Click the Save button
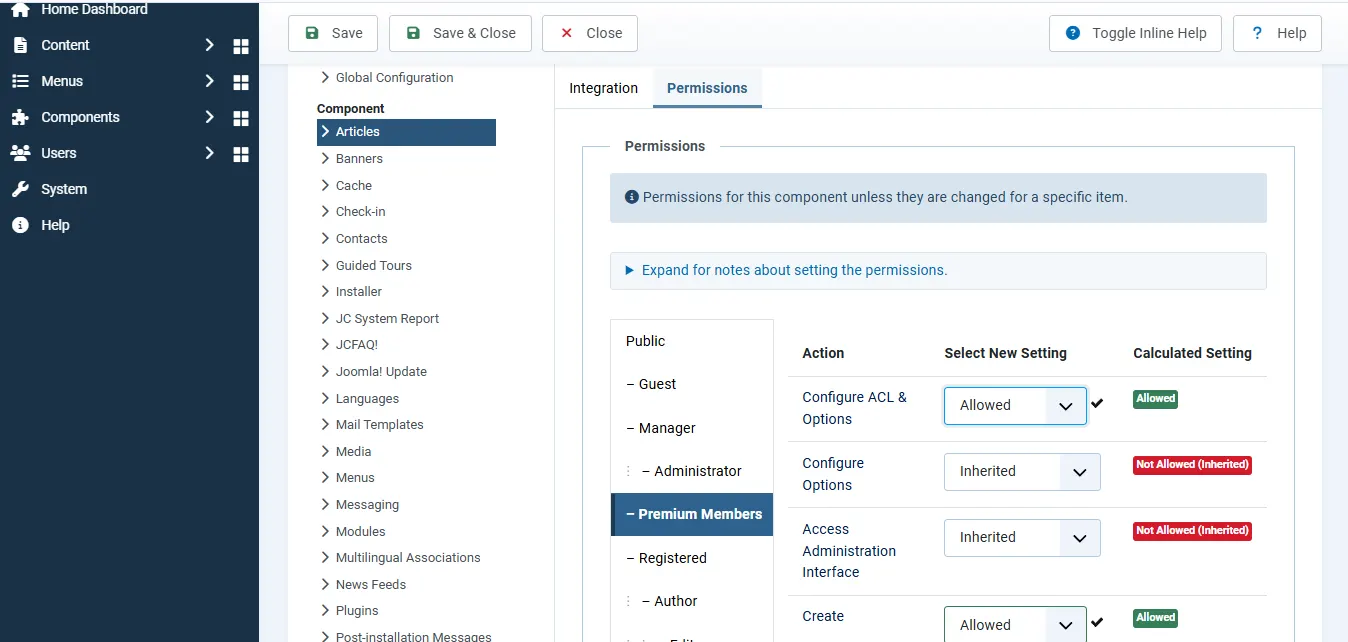This screenshot has width=1348, height=642. pyautogui.click(x=333, y=33)
